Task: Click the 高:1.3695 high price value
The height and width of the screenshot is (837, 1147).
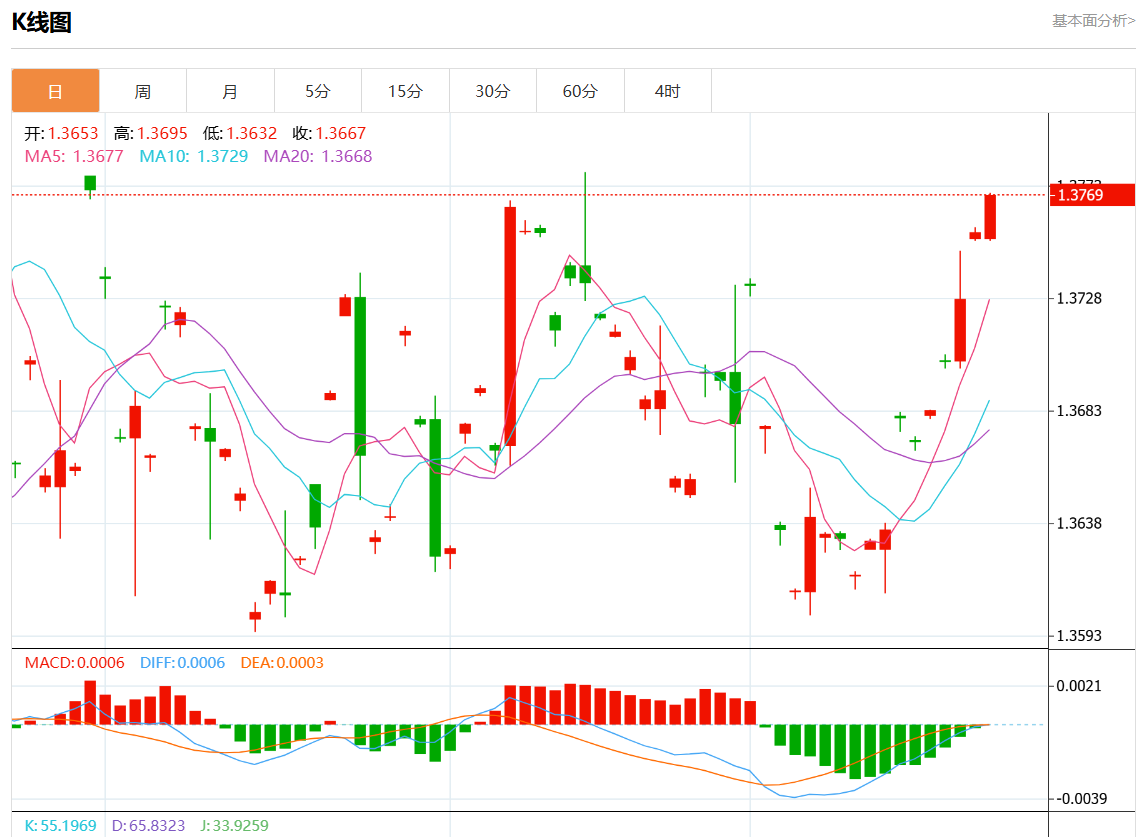Action: tap(151, 133)
